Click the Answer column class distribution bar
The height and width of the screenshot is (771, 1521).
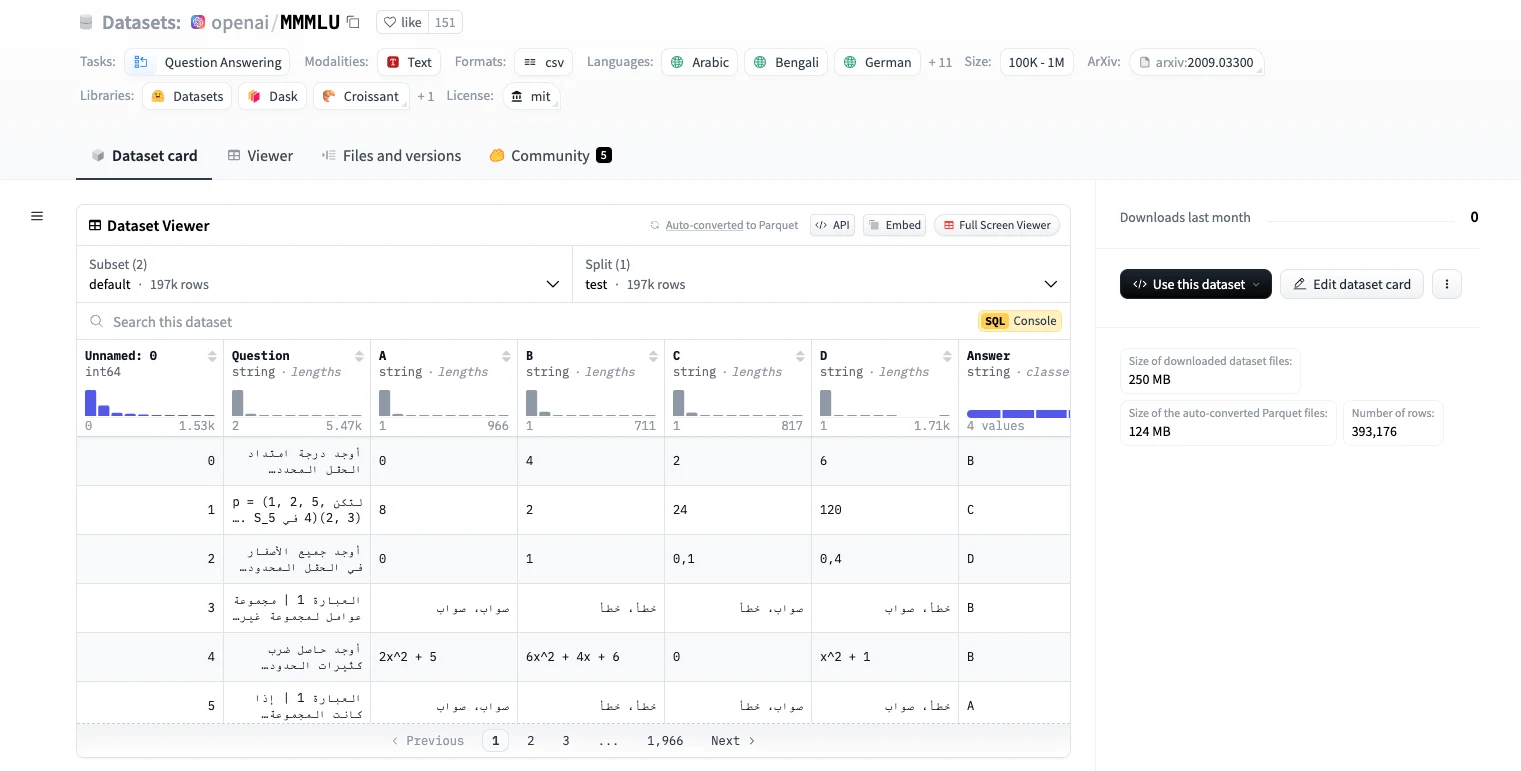click(x=1014, y=413)
